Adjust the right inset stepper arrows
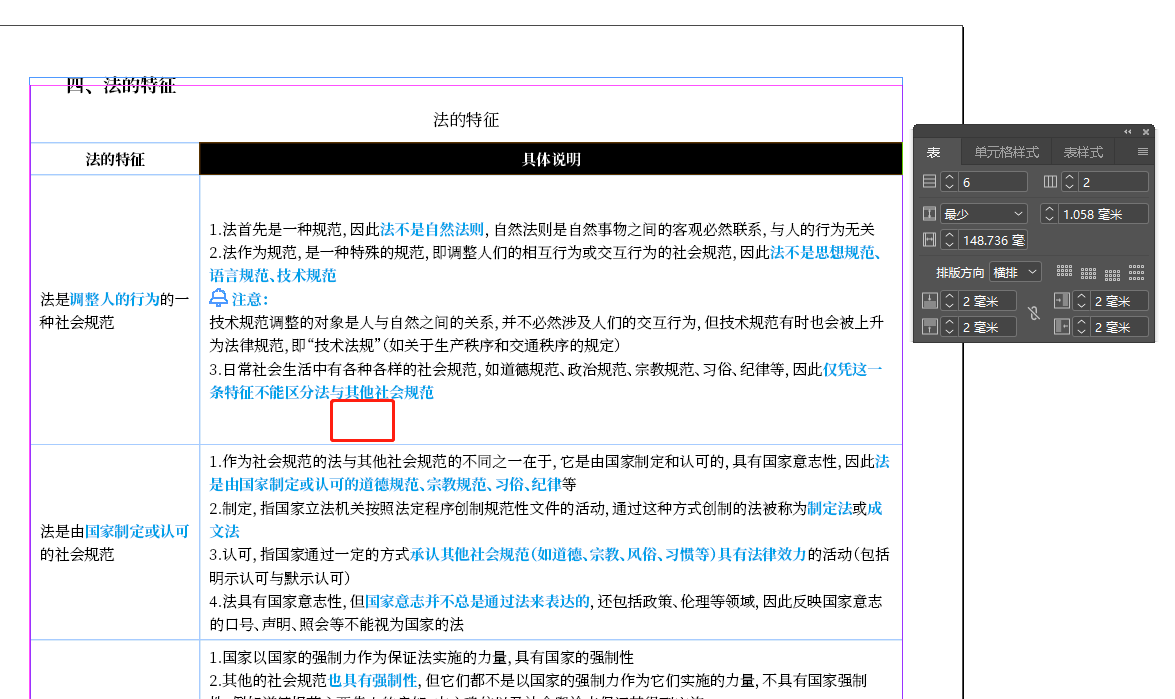 tap(1081, 327)
